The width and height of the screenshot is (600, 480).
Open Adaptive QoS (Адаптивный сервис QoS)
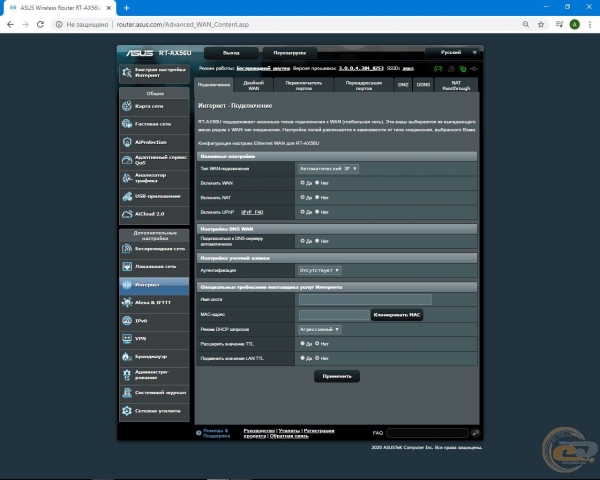click(x=154, y=160)
